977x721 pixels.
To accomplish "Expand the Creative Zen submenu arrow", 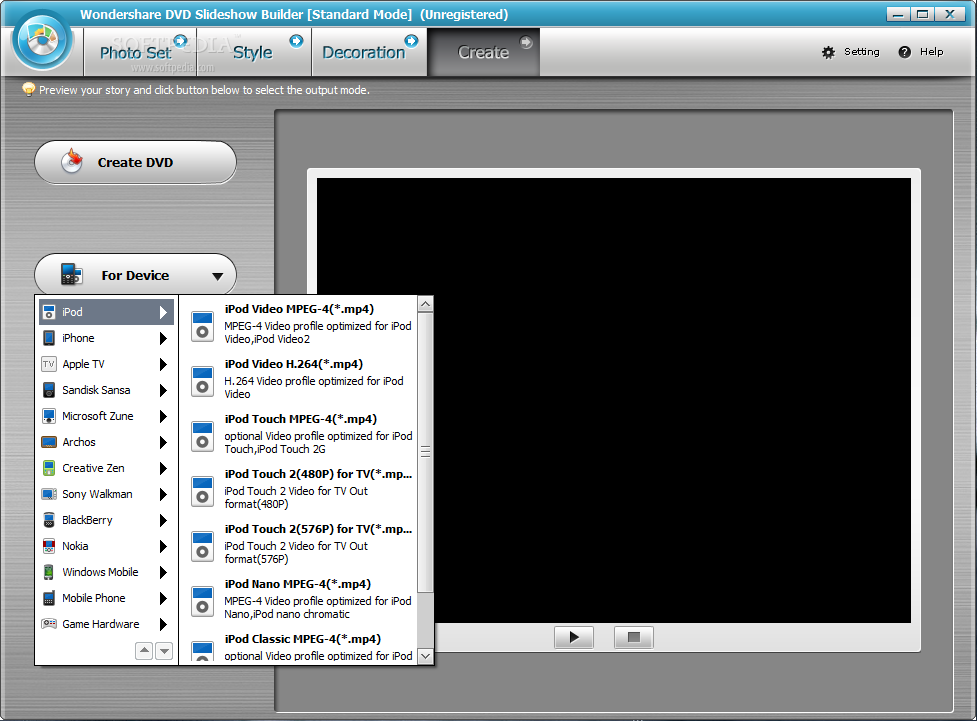I will (163, 469).
